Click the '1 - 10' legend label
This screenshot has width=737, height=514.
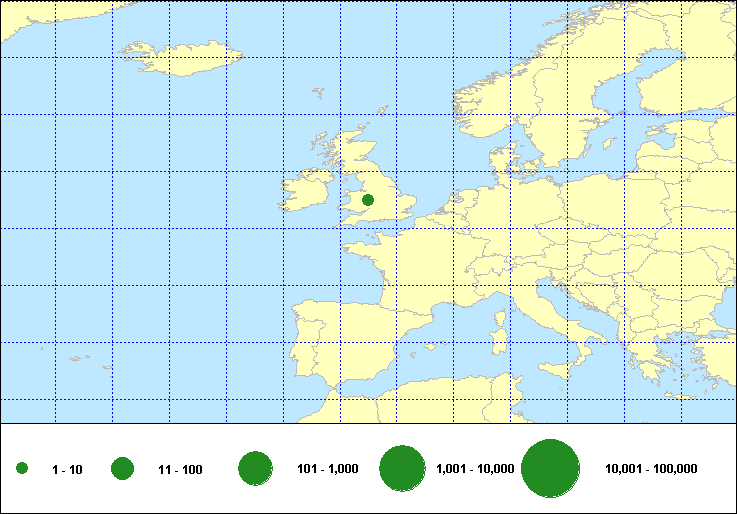tap(67, 469)
